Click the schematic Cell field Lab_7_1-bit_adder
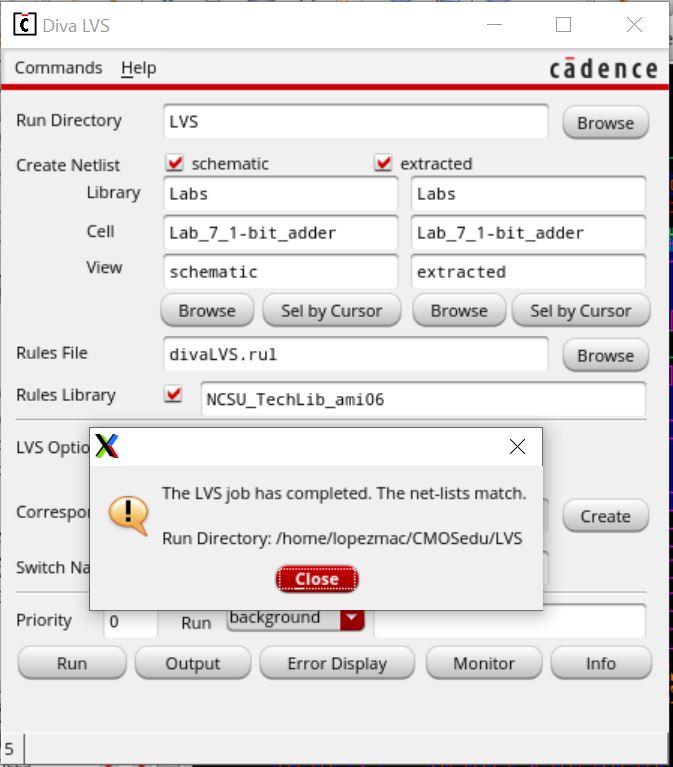Image resolution: width=673 pixels, height=767 pixels. point(280,233)
